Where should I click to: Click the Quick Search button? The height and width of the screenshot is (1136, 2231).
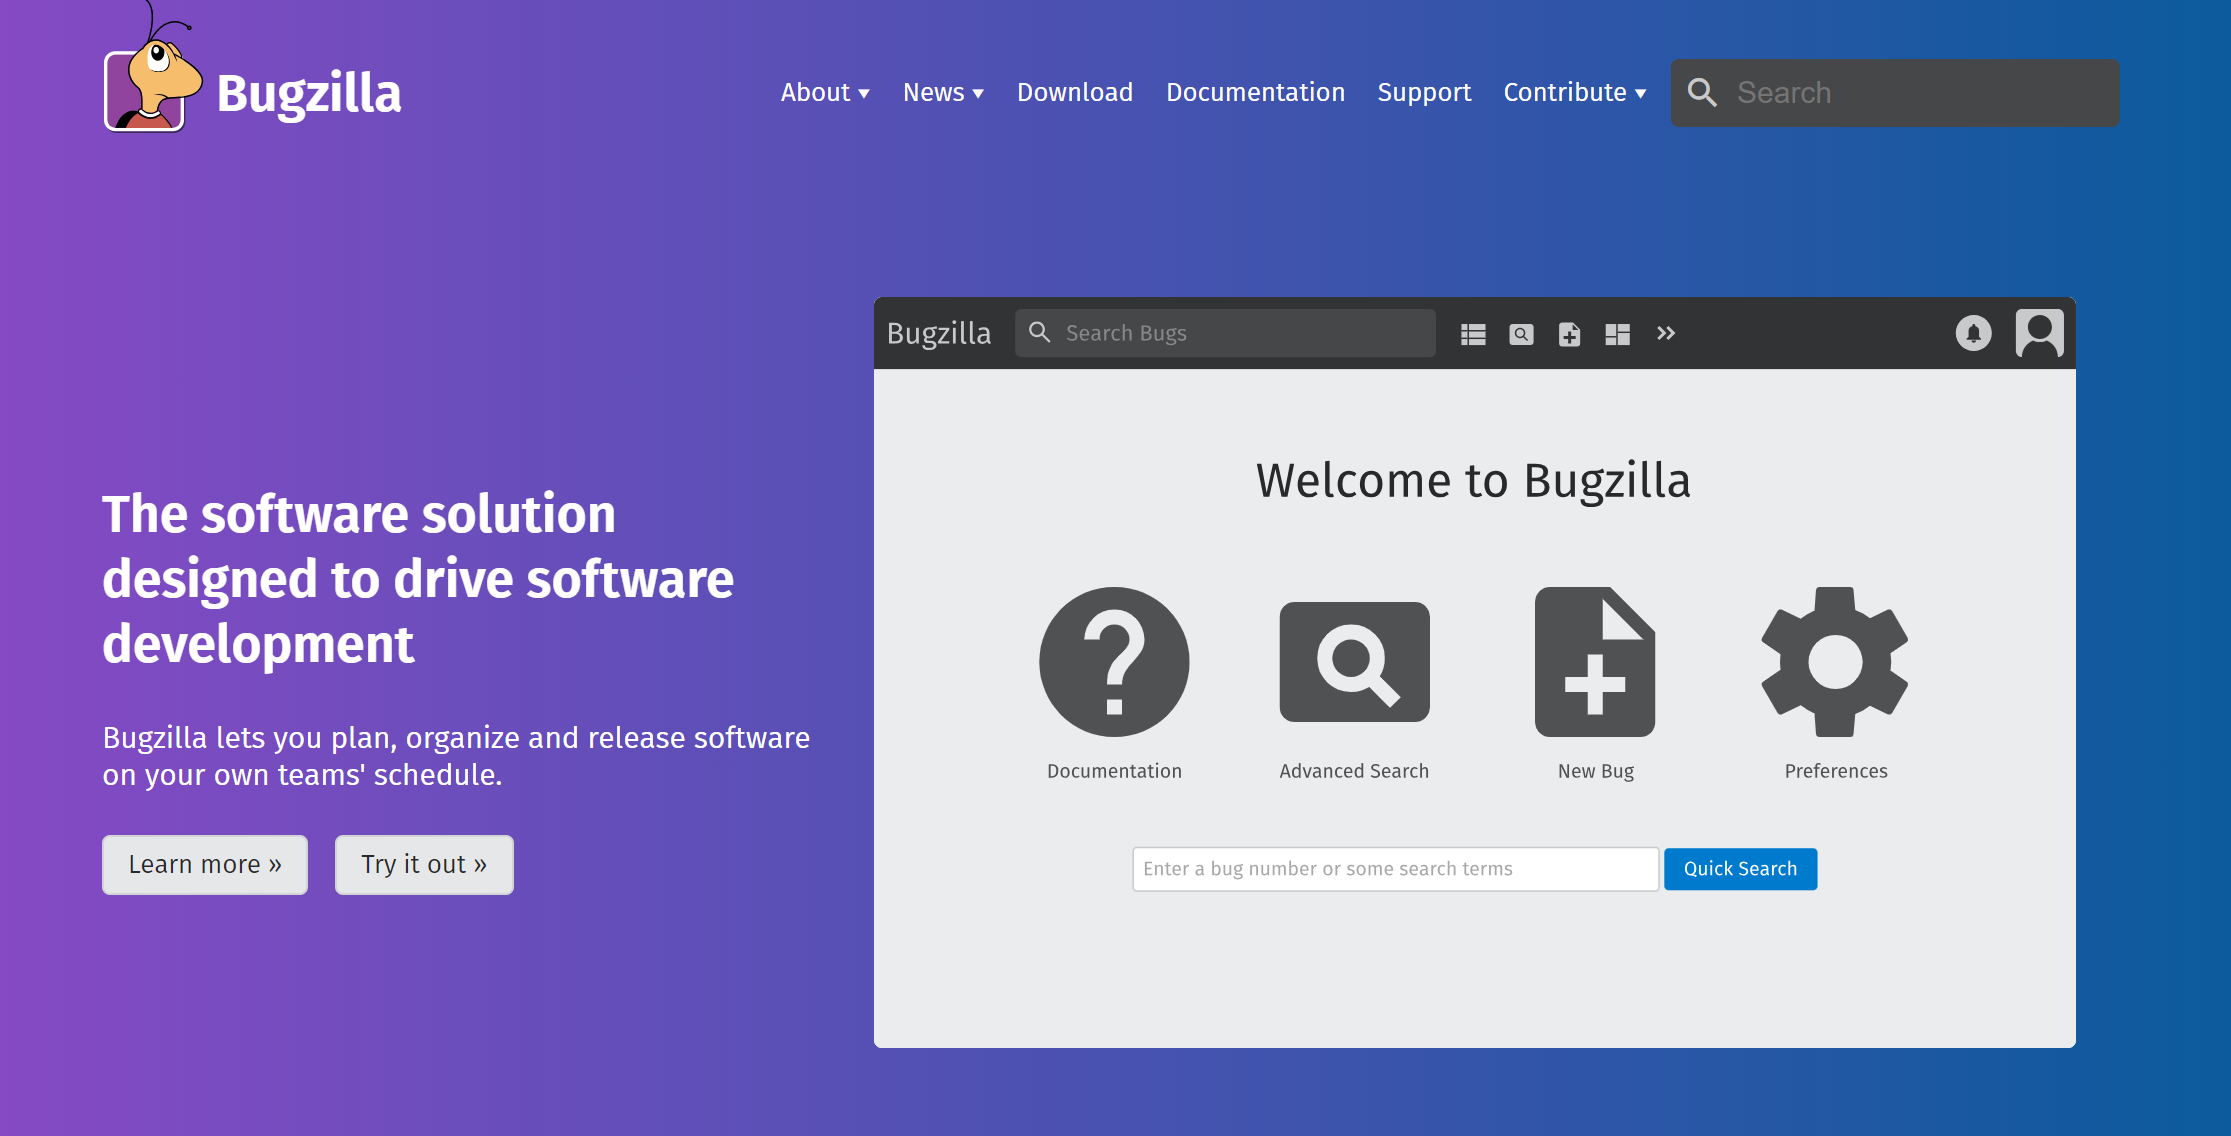coord(1738,868)
